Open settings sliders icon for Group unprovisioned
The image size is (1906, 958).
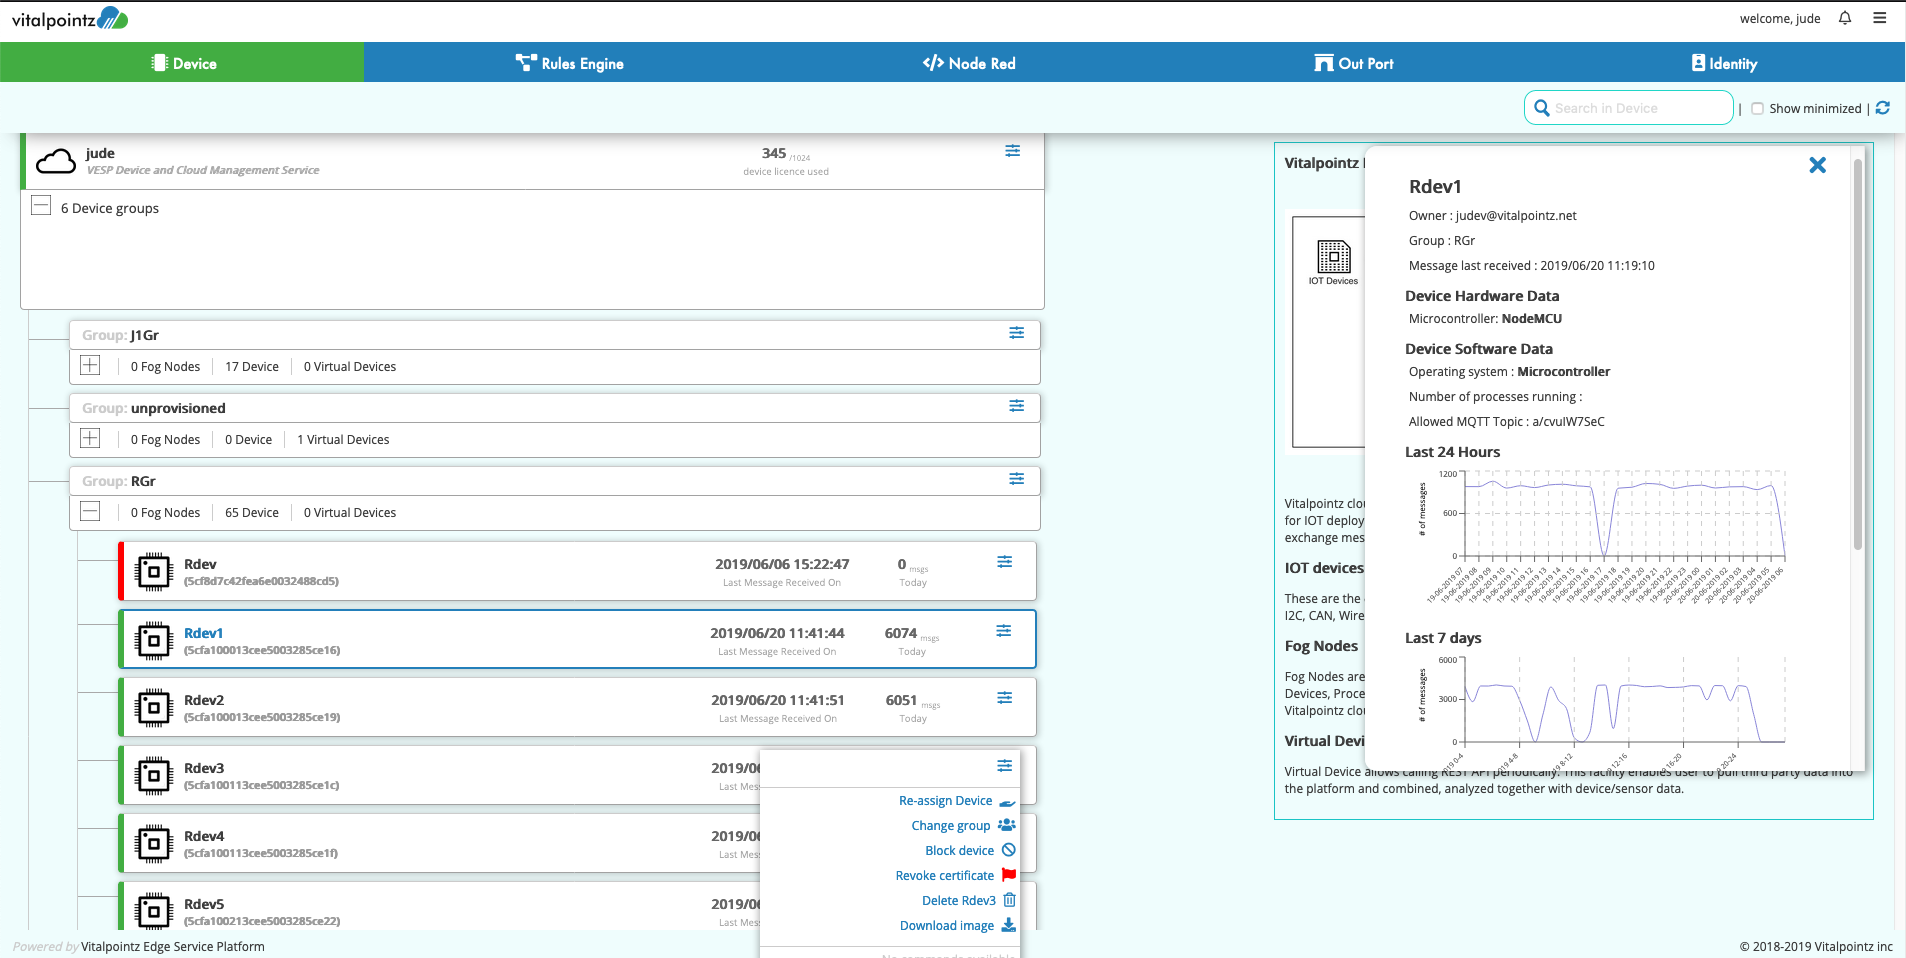tap(1017, 406)
